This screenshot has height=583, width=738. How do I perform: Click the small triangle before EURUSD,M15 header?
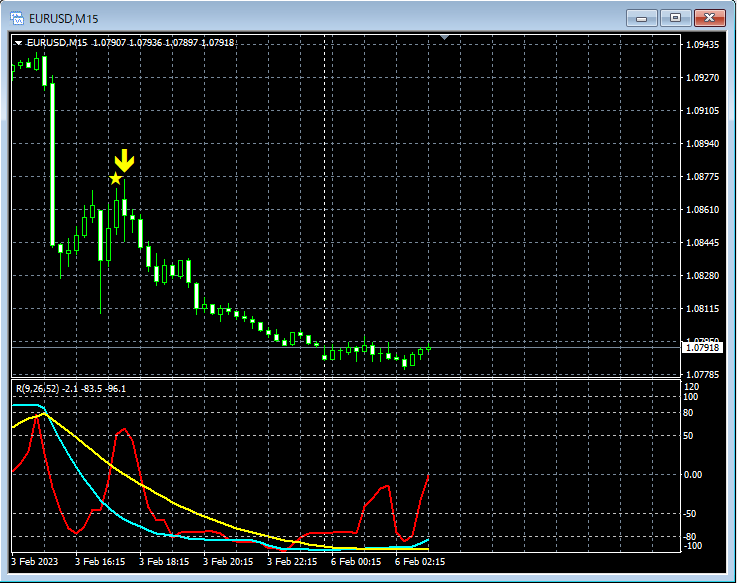tap(18, 43)
